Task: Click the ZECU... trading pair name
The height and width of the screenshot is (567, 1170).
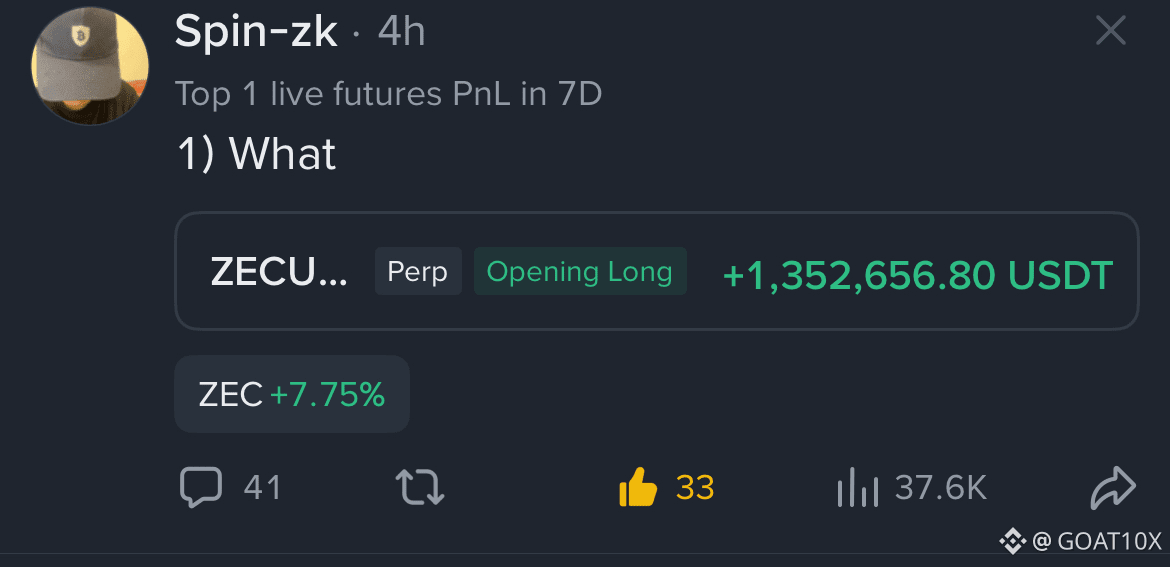Action: click(279, 272)
